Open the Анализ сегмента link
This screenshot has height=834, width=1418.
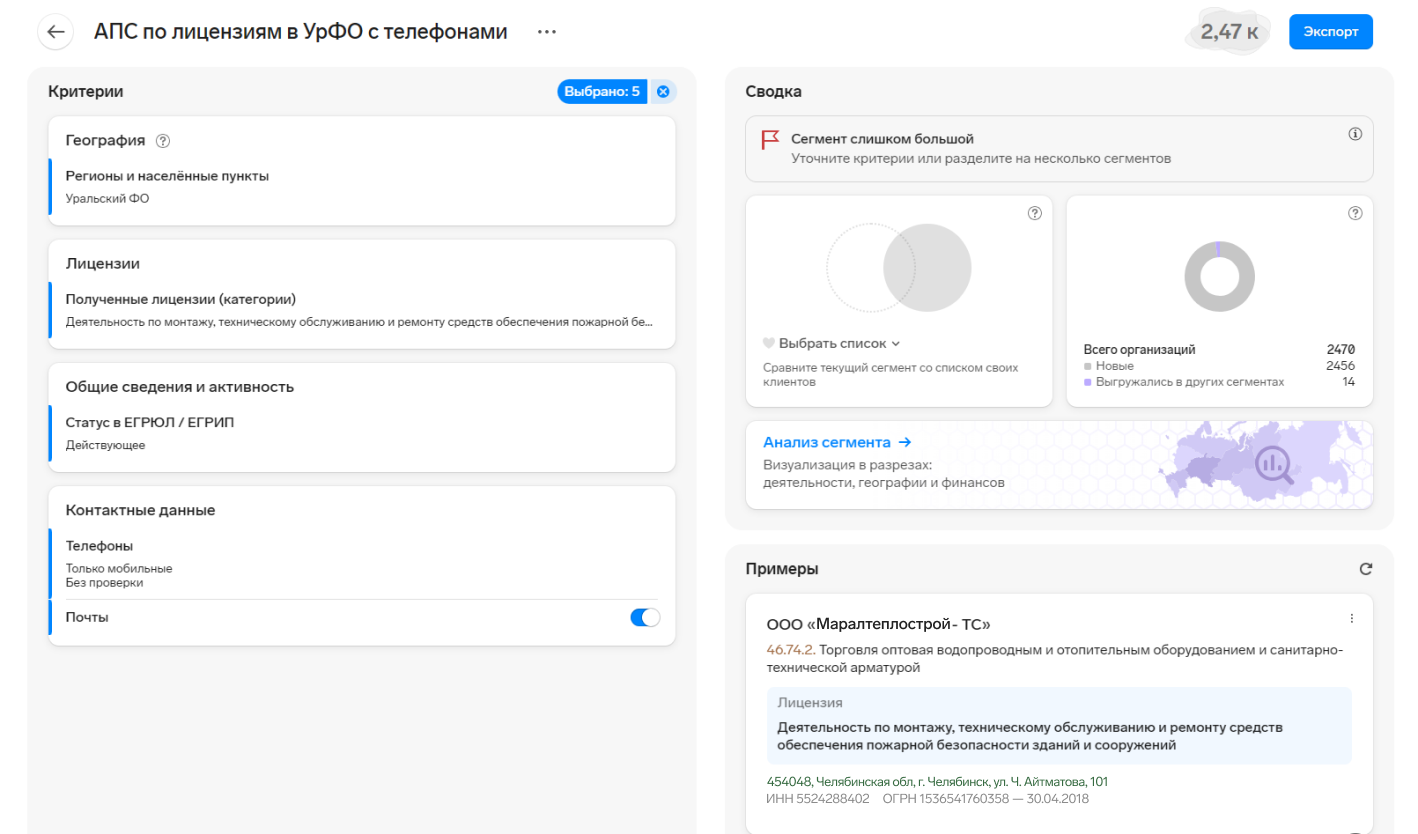(837, 442)
